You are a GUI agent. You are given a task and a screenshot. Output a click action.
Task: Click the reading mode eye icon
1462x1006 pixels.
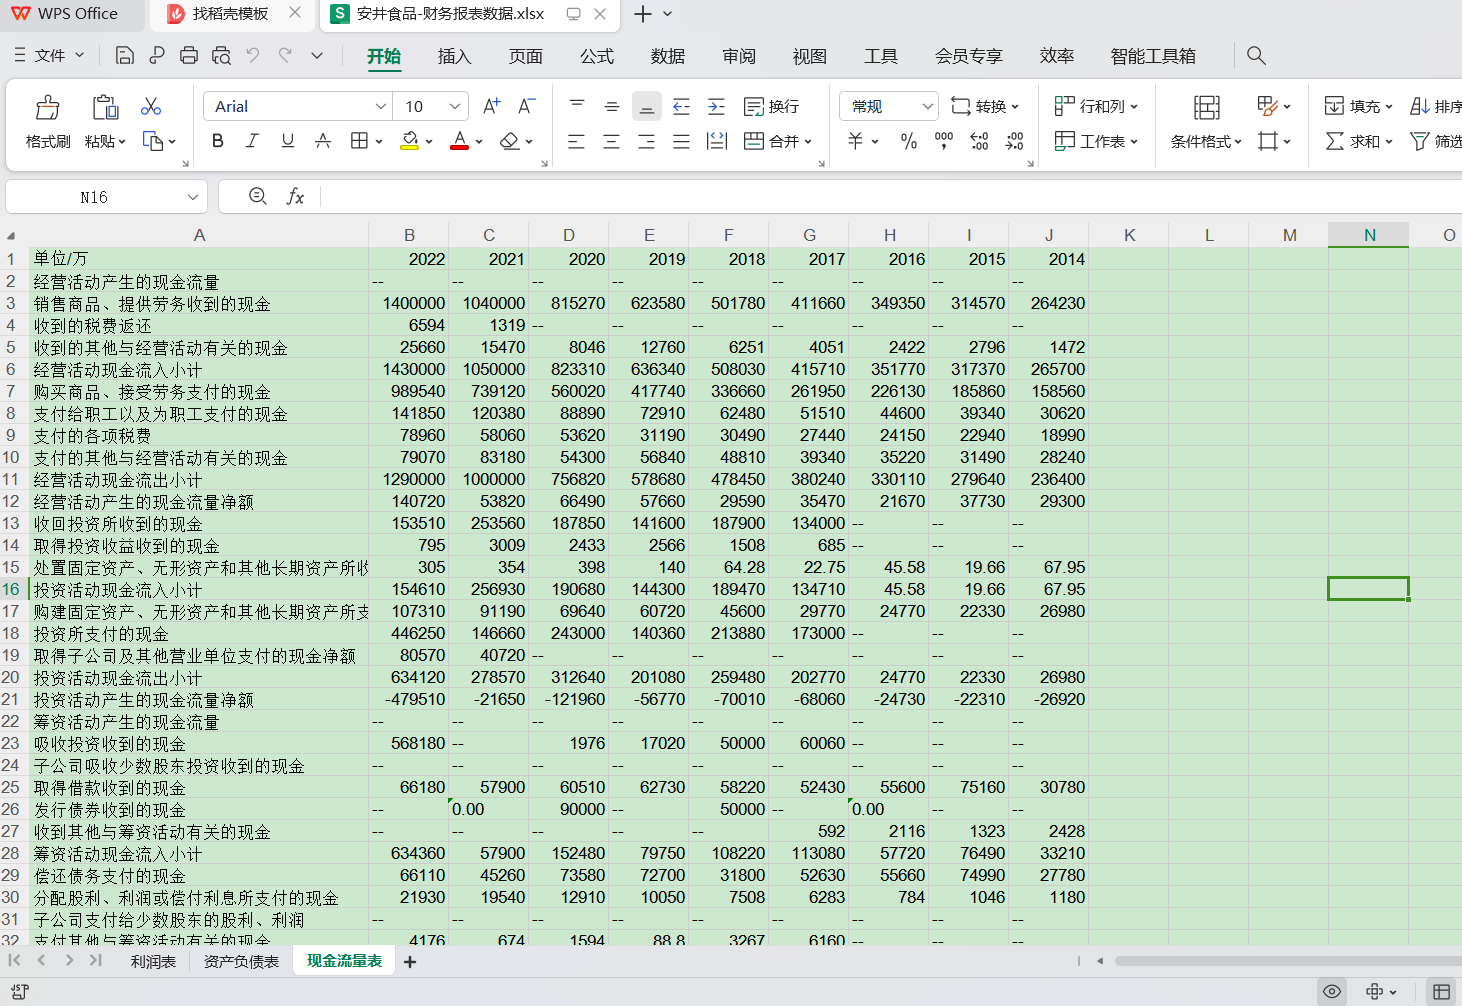tap(1332, 992)
